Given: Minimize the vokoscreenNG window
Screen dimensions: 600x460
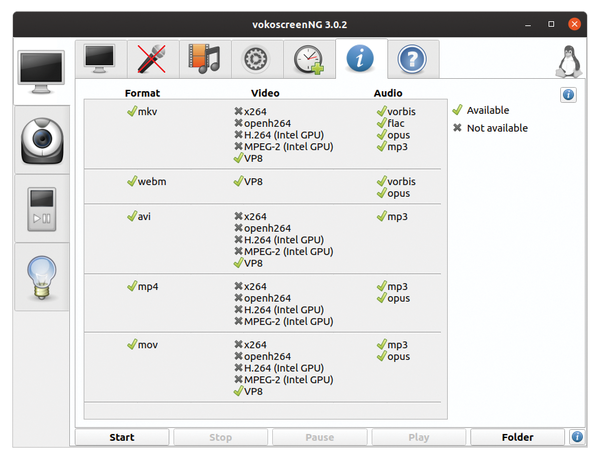Looking at the screenshot, I should (528, 24).
